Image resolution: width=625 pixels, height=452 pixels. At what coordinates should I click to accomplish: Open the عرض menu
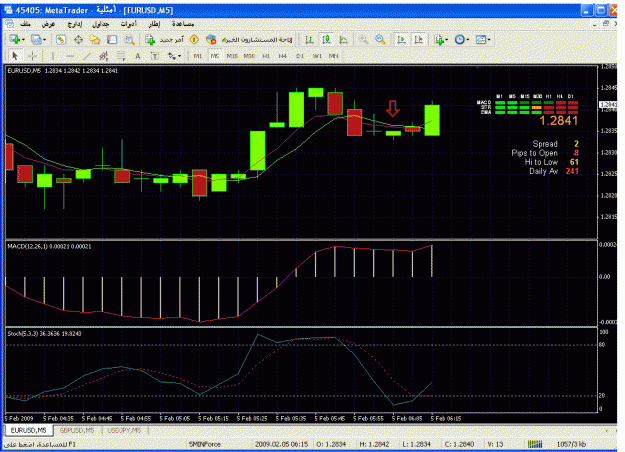click(x=48, y=24)
